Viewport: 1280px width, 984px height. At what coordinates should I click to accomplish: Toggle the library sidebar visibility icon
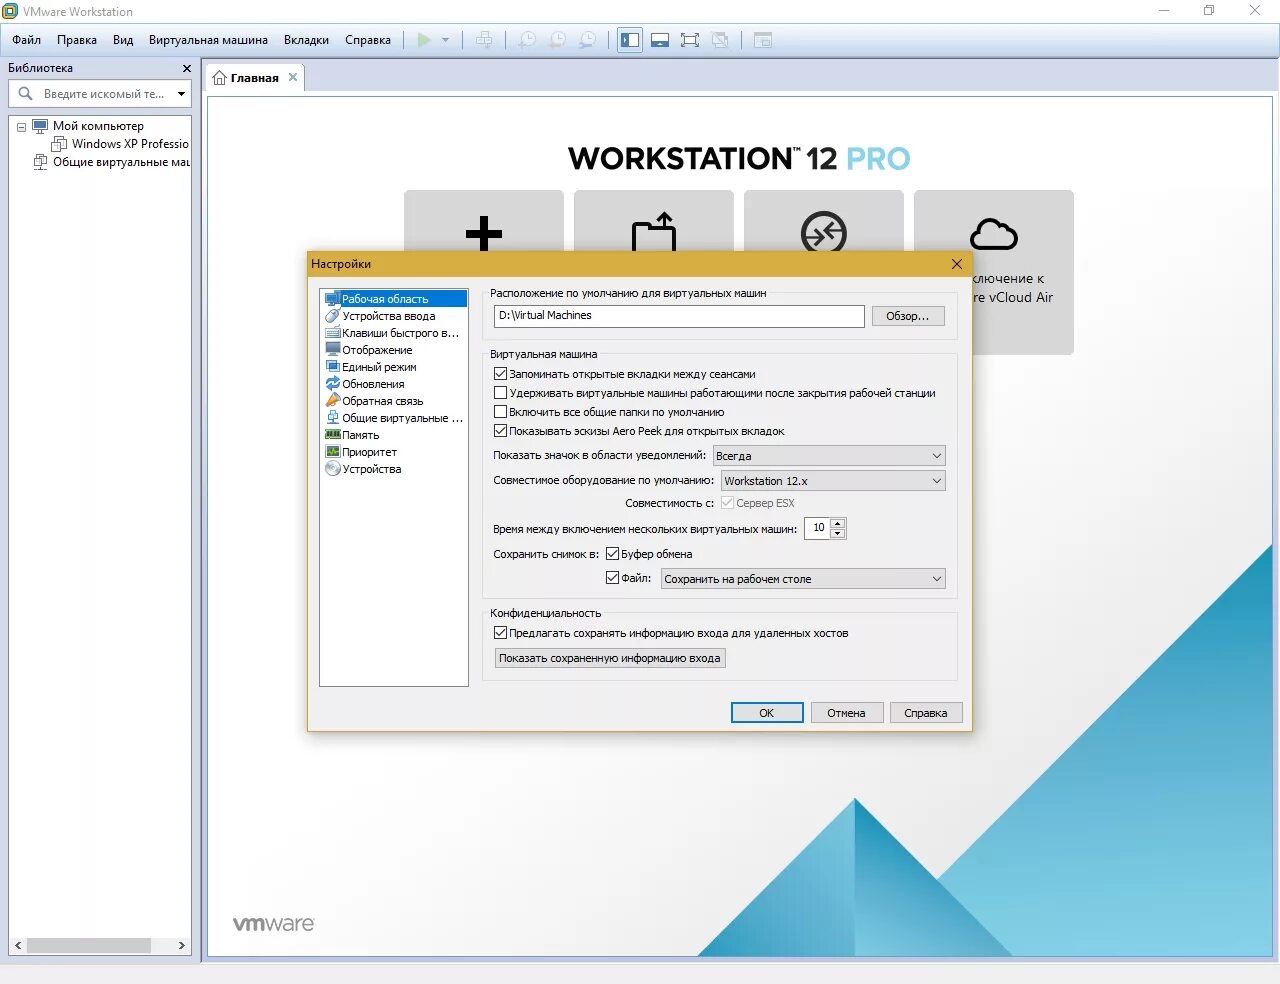point(629,40)
